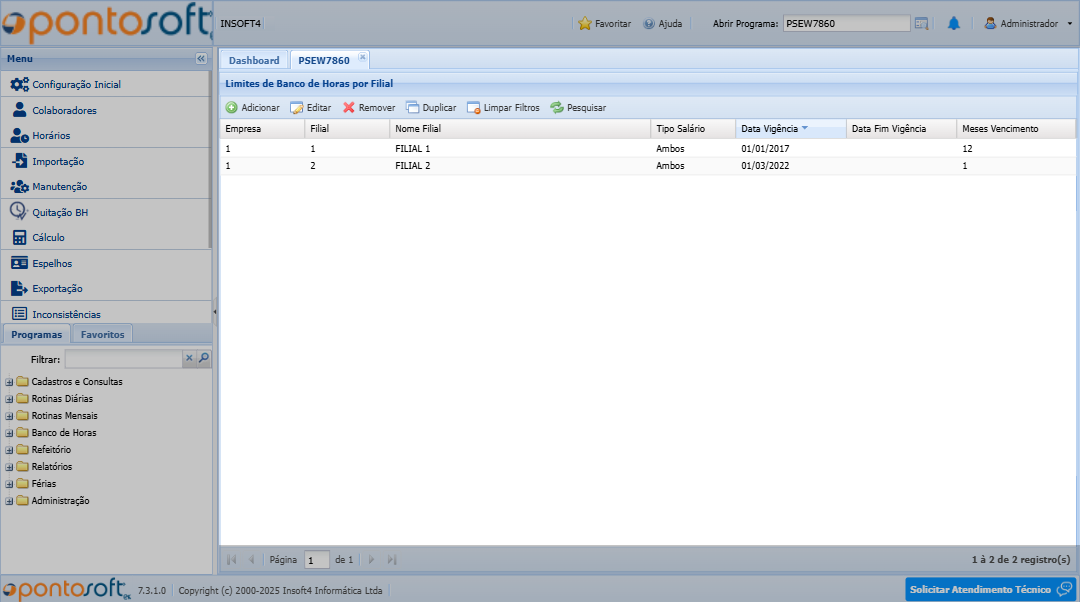
Task: Click Limpar Filtros icon
Action: click(473, 108)
